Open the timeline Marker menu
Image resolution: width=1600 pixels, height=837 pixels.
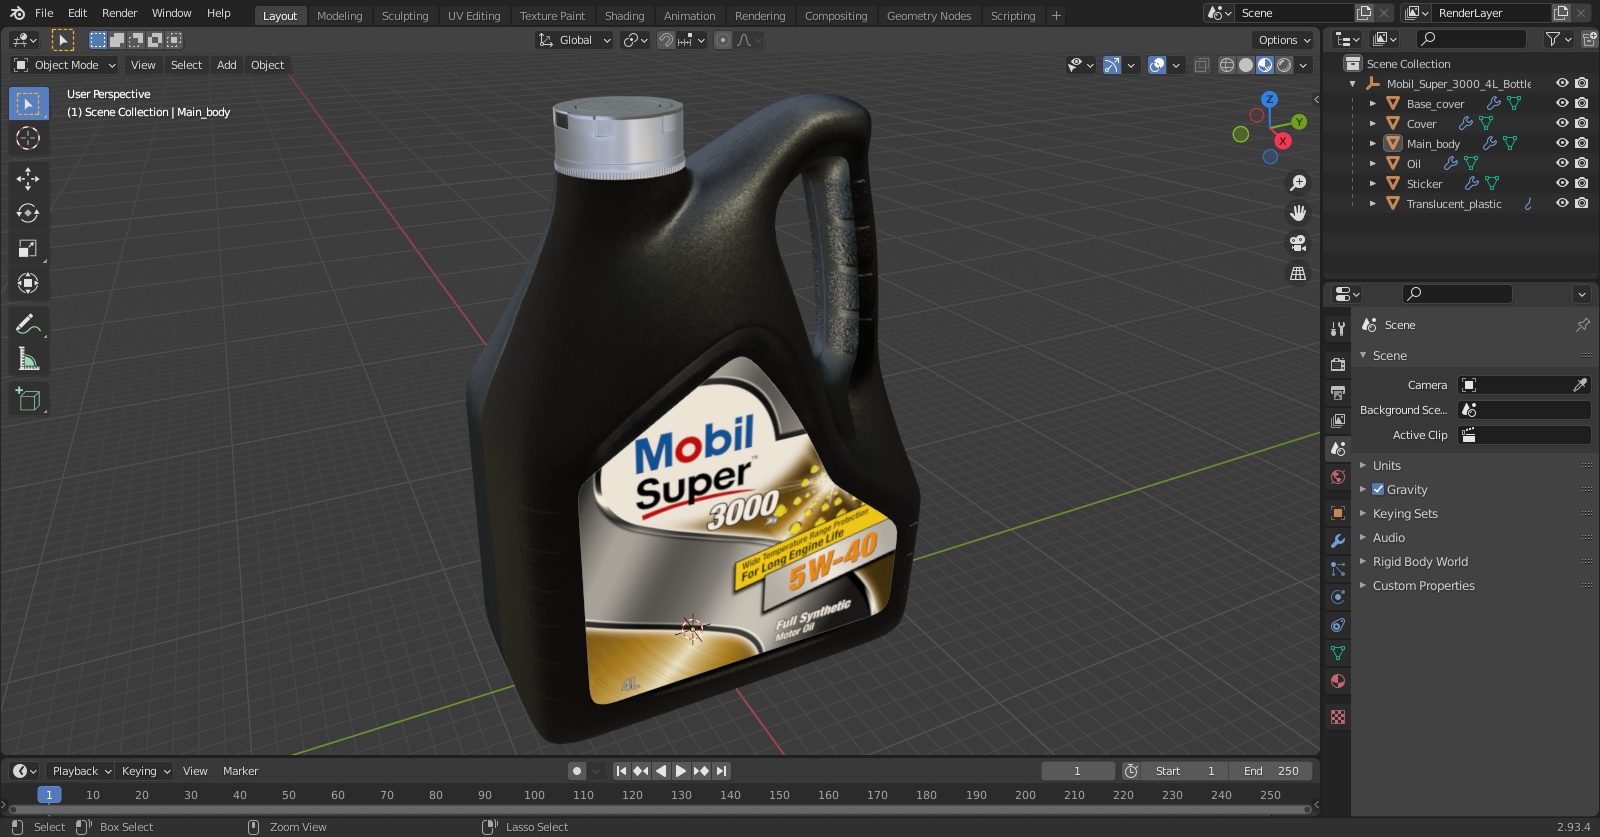[x=240, y=771]
